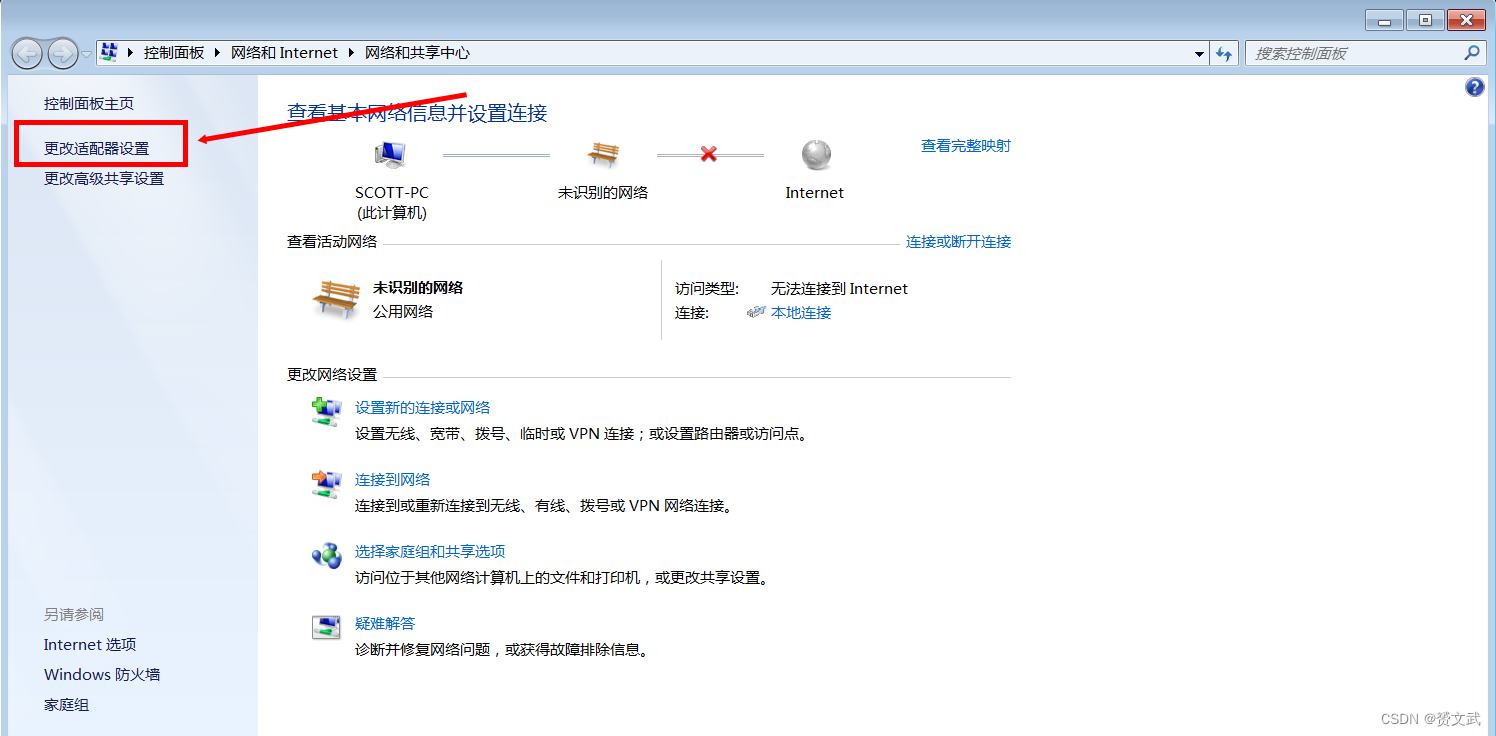1496x736 pixels.
Task: Click the troubleshooting (疑难解答) icon
Action: [x=326, y=627]
